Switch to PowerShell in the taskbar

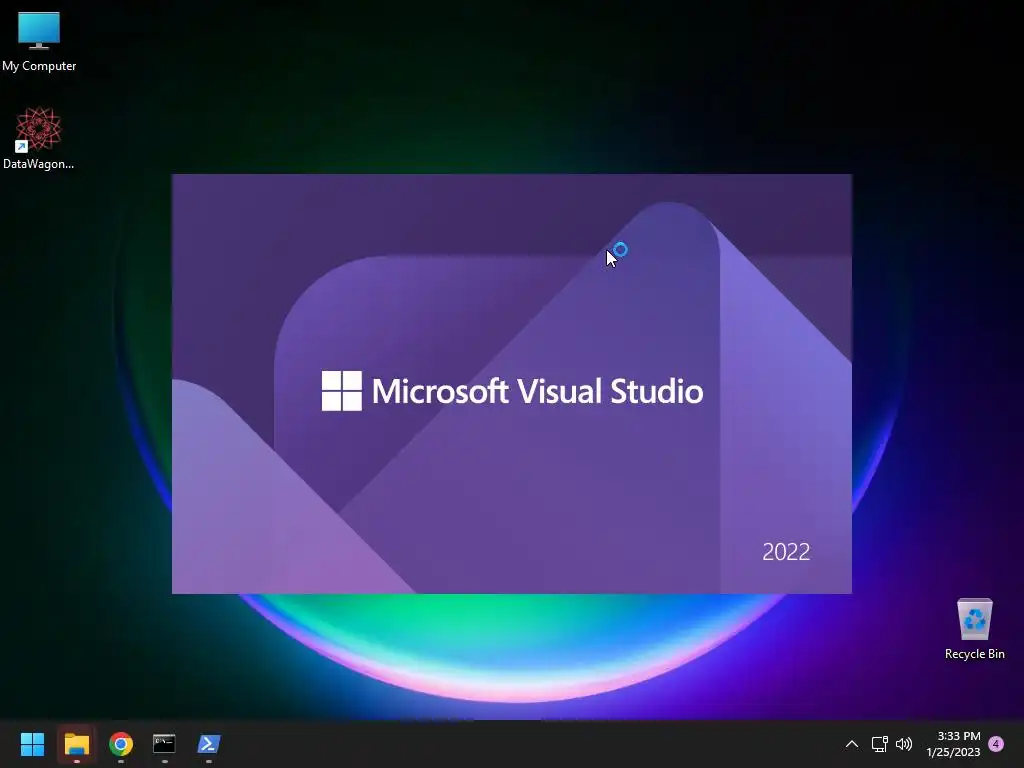208,744
